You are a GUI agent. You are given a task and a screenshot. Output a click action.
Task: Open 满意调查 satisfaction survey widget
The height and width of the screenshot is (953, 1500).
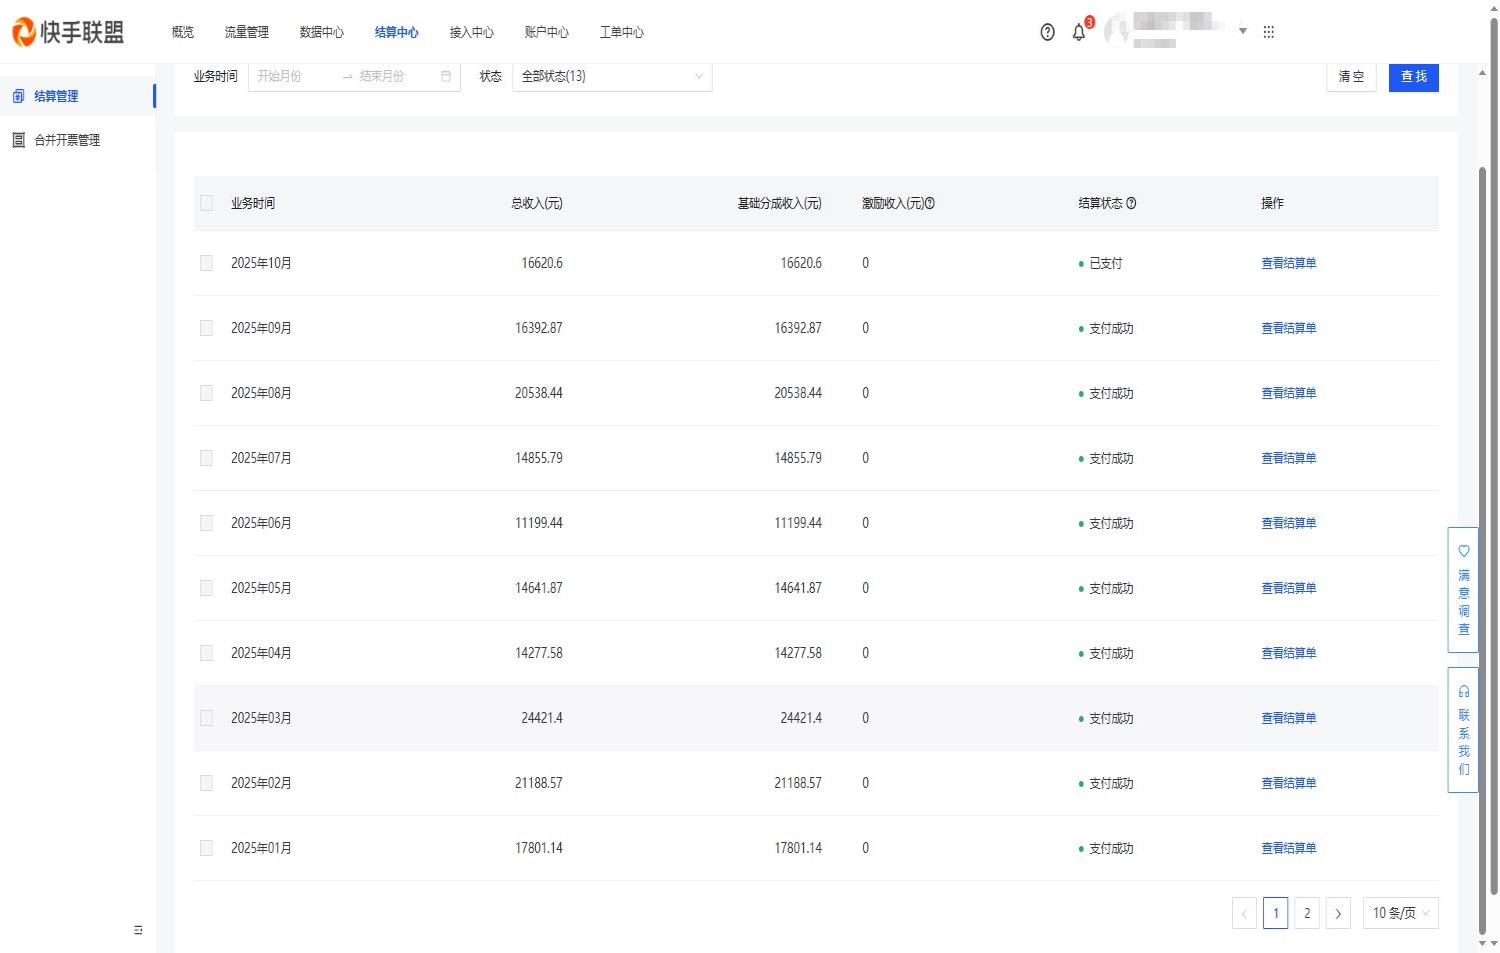coord(1463,590)
